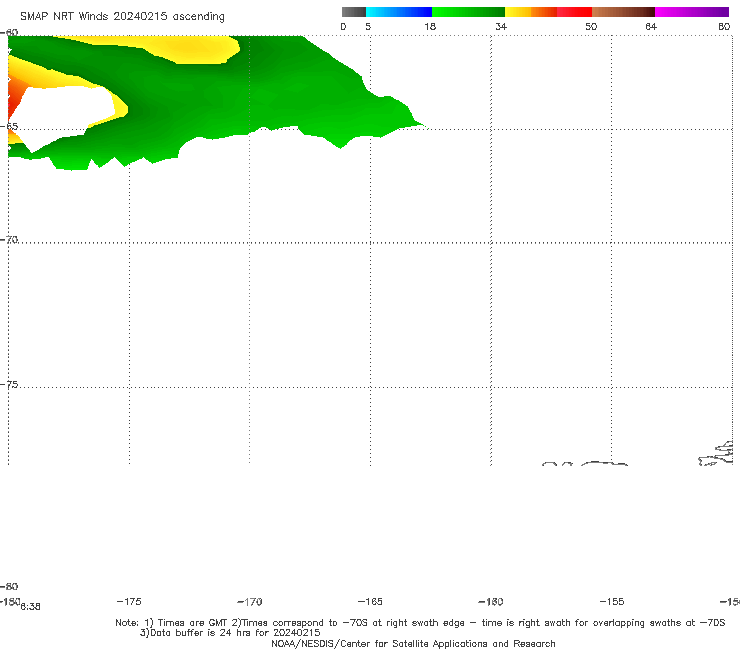Click the colorbar label 18

pos(430,26)
